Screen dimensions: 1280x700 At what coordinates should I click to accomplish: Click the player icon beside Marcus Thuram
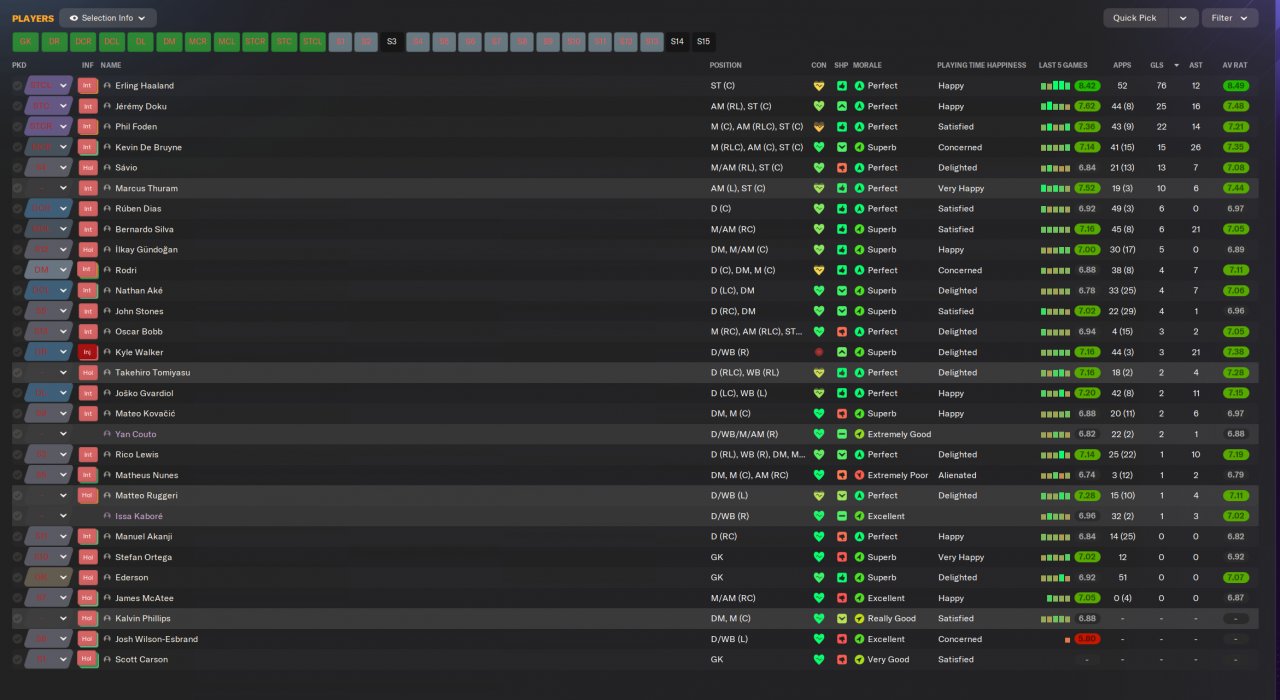(x=107, y=188)
